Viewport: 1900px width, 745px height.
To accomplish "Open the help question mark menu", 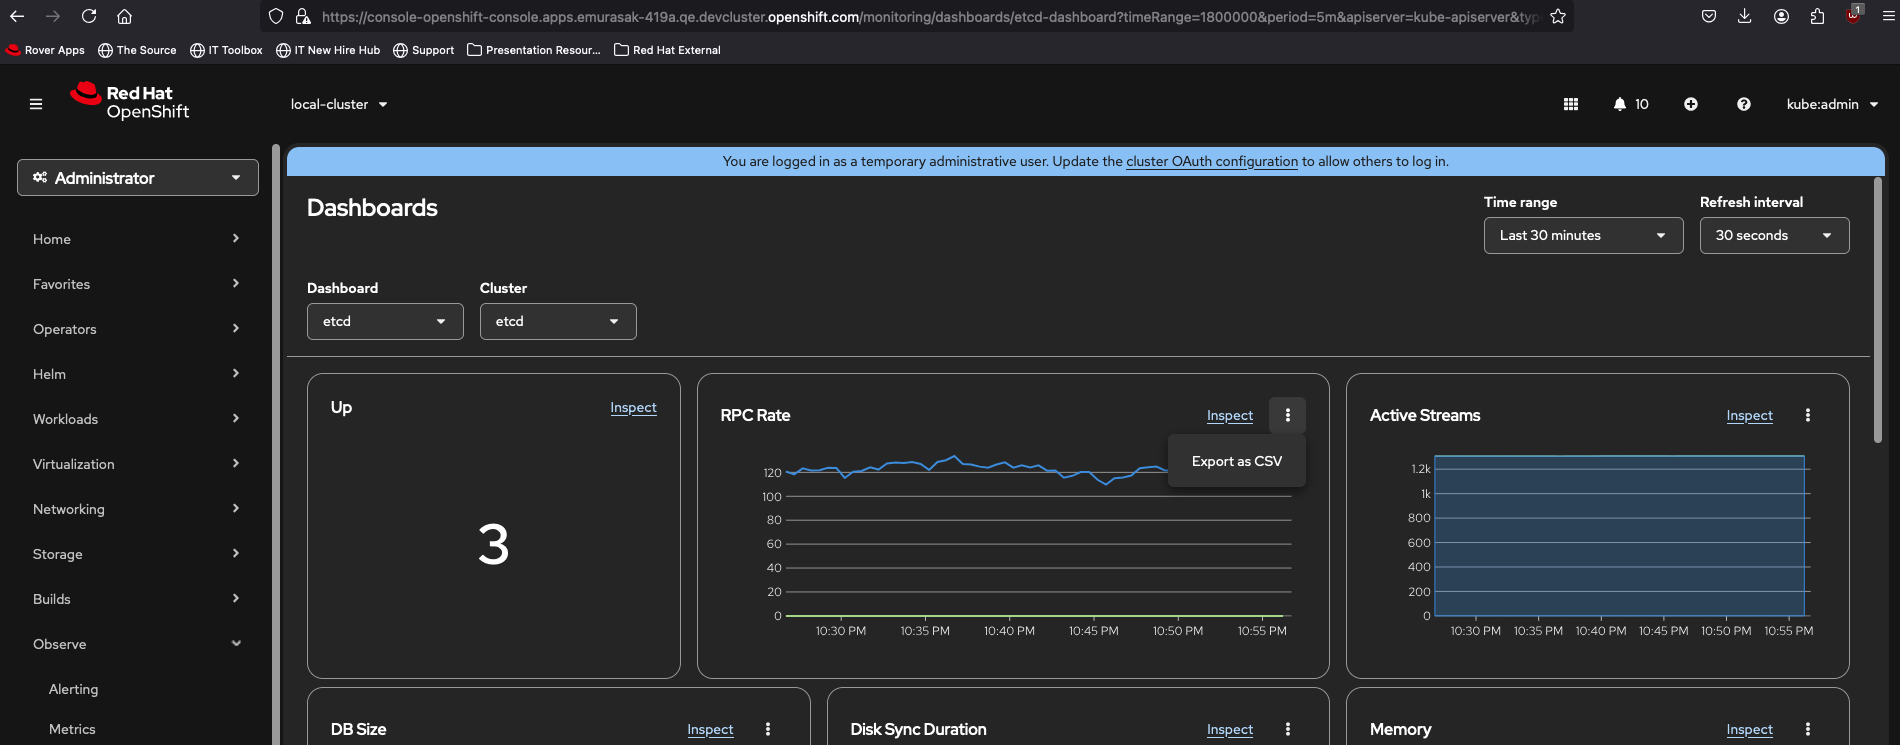I will click(1744, 104).
